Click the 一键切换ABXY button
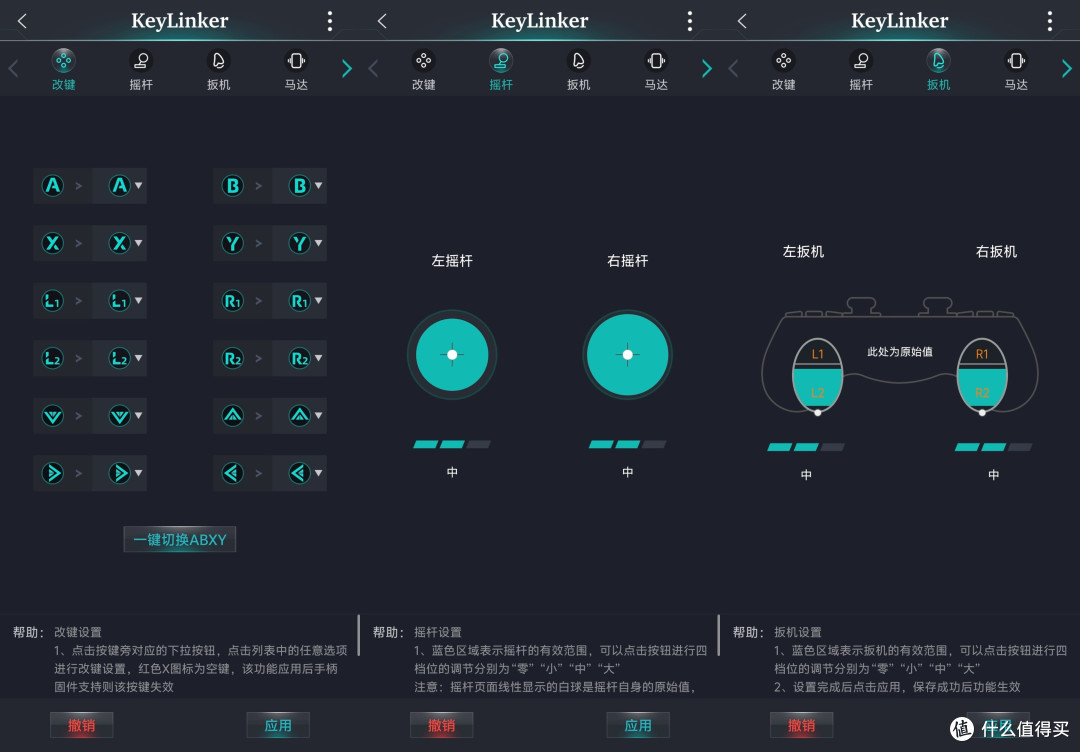The width and height of the screenshot is (1080, 752). click(x=180, y=539)
